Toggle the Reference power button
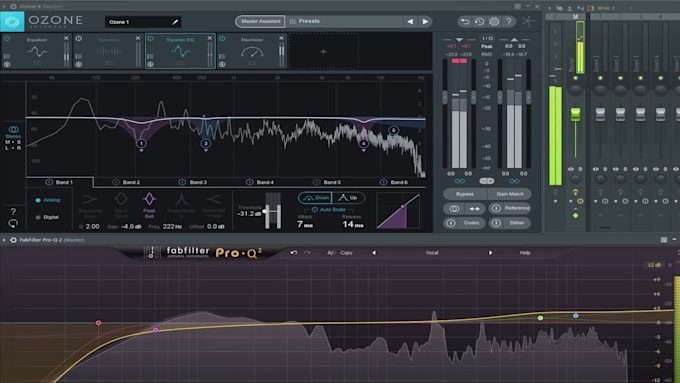 pyautogui.click(x=496, y=209)
